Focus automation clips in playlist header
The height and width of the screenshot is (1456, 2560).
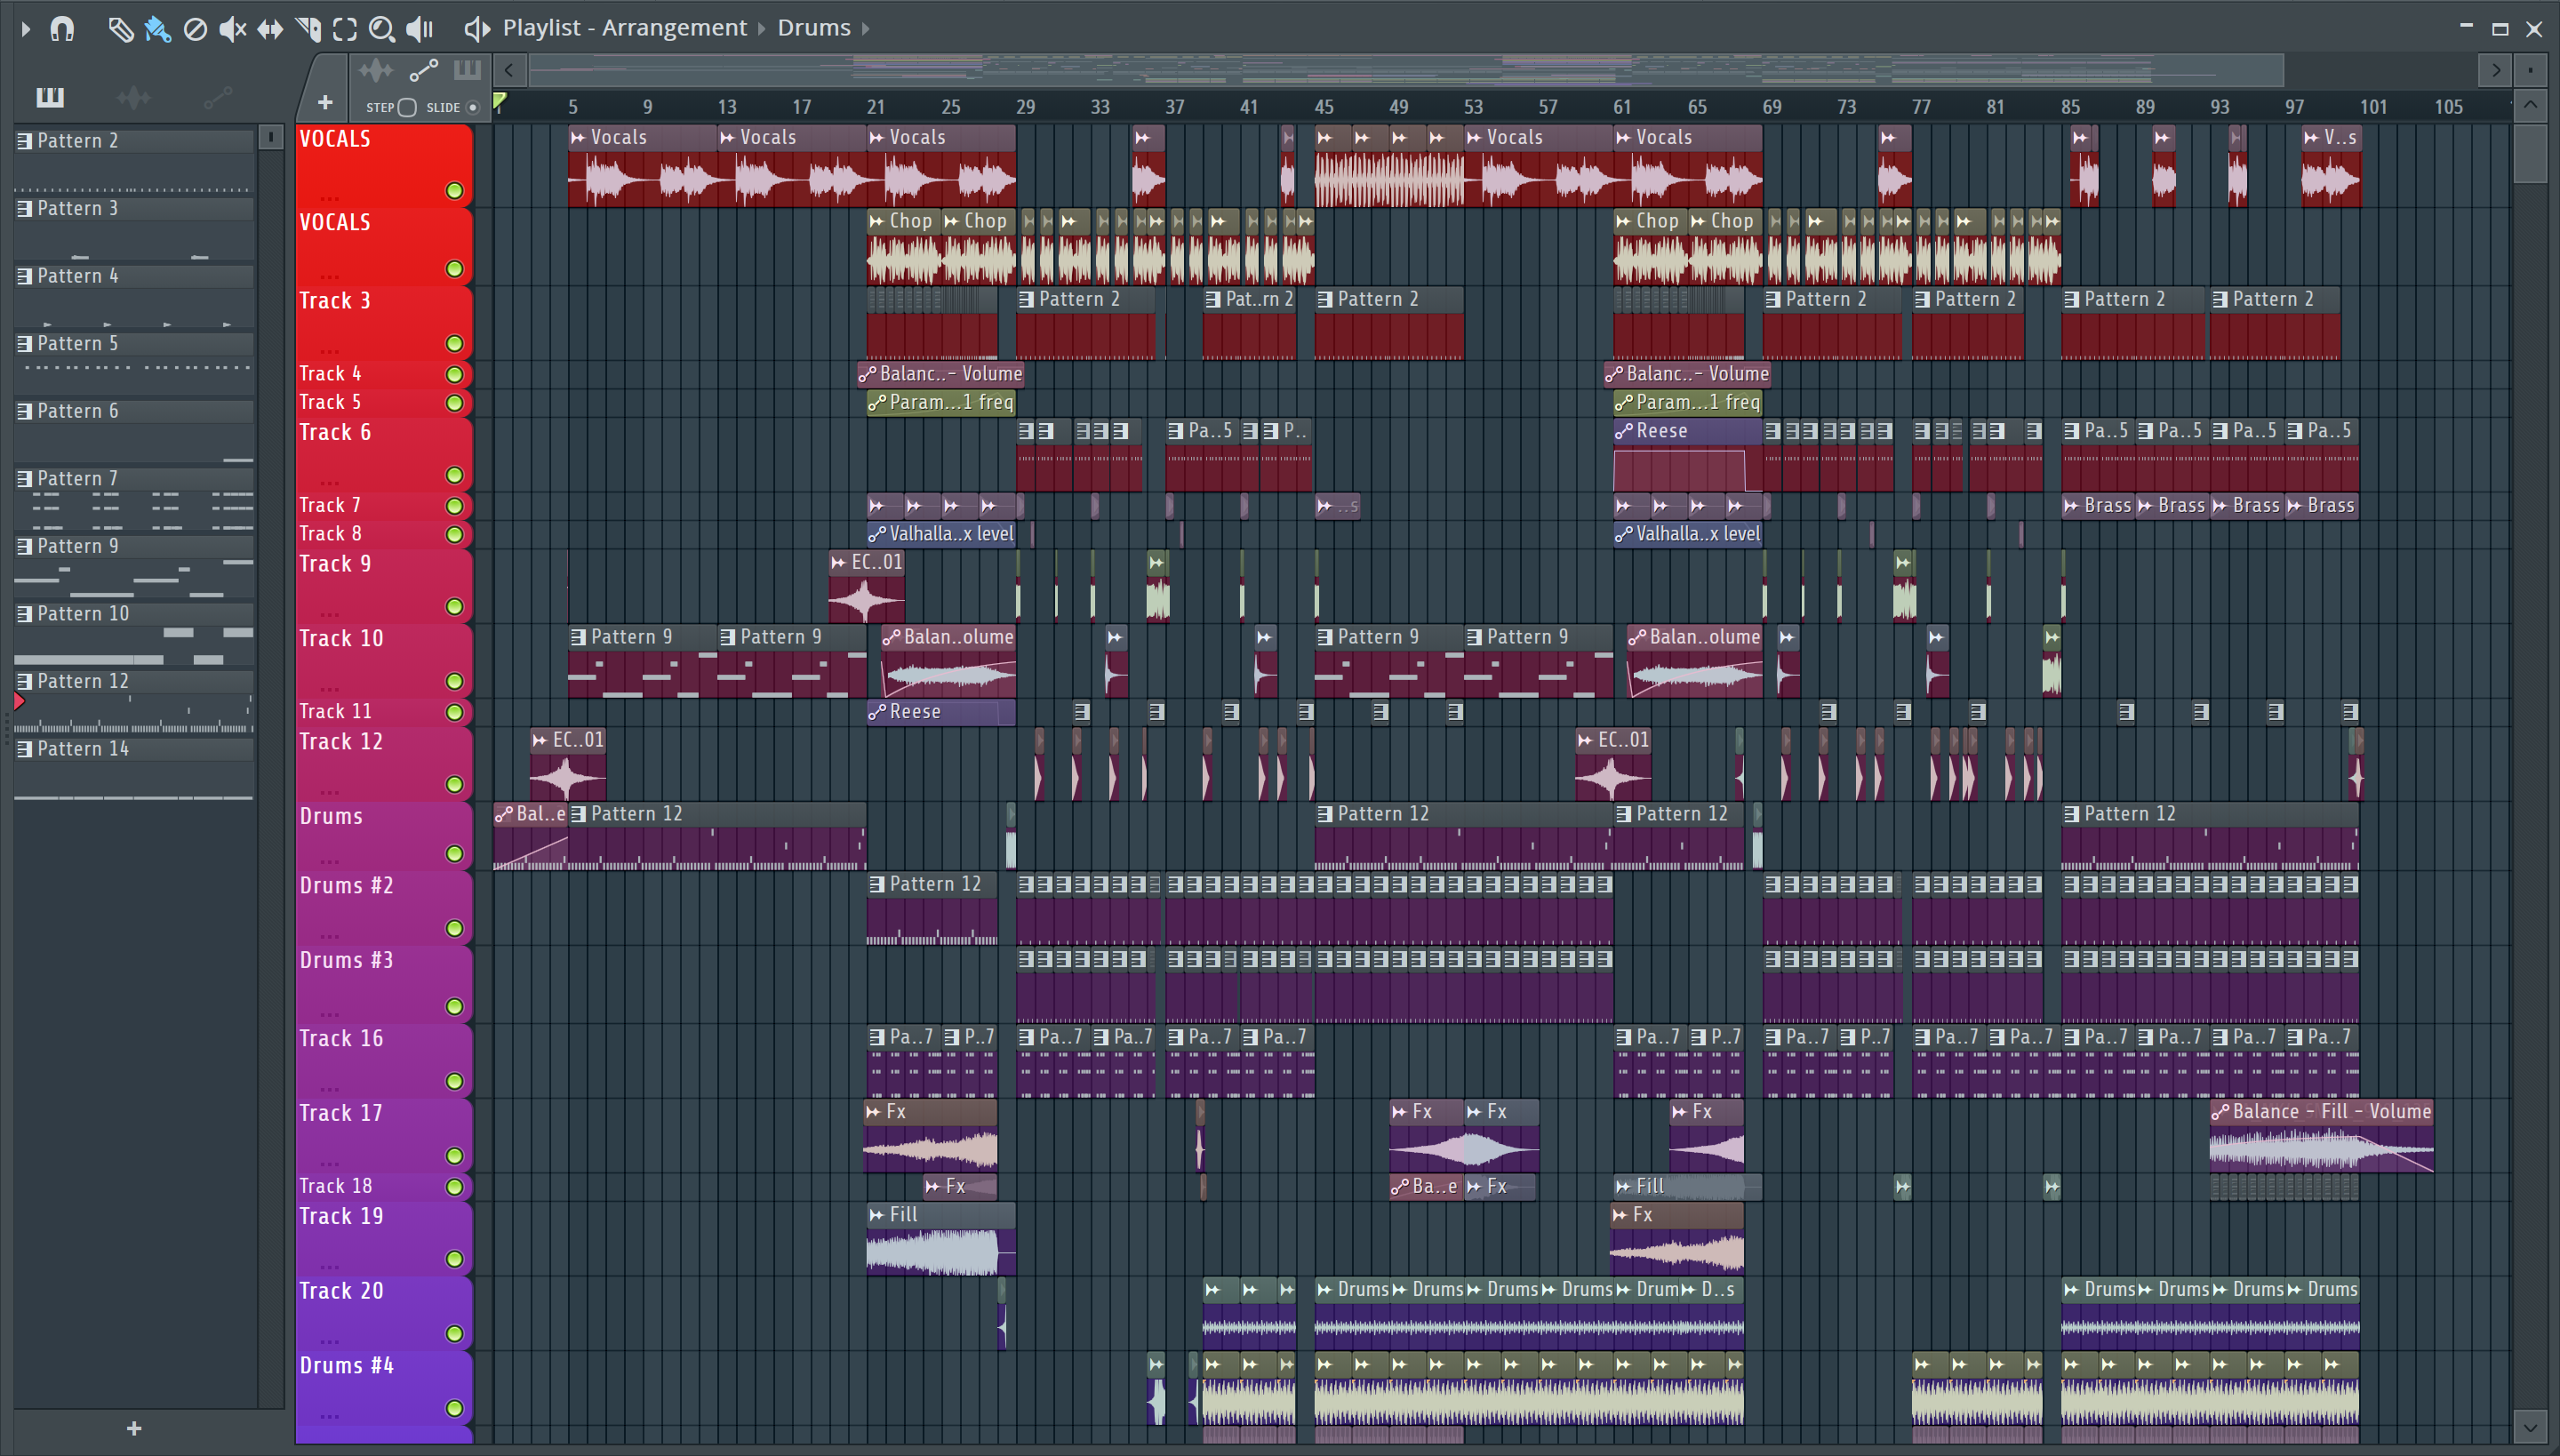pyautogui.click(x=424, y=70)
